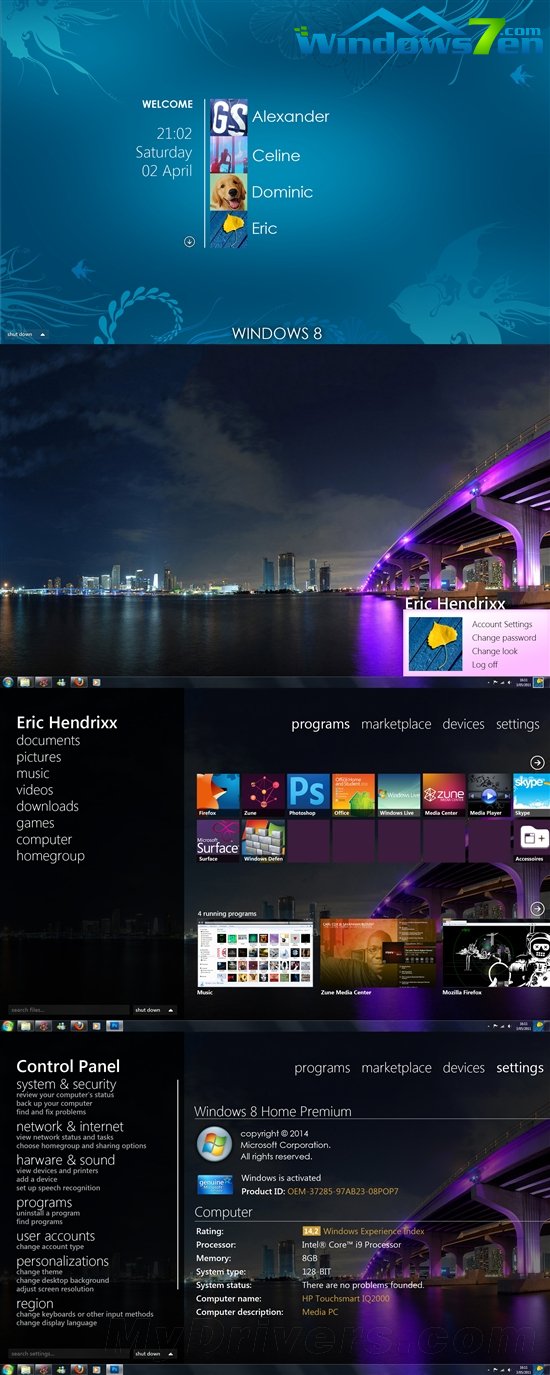This screenshot has height=1375, width=550.
Task: Open homegroup in the Eric Hendrixx list
Action: click(x=50, y=856)
